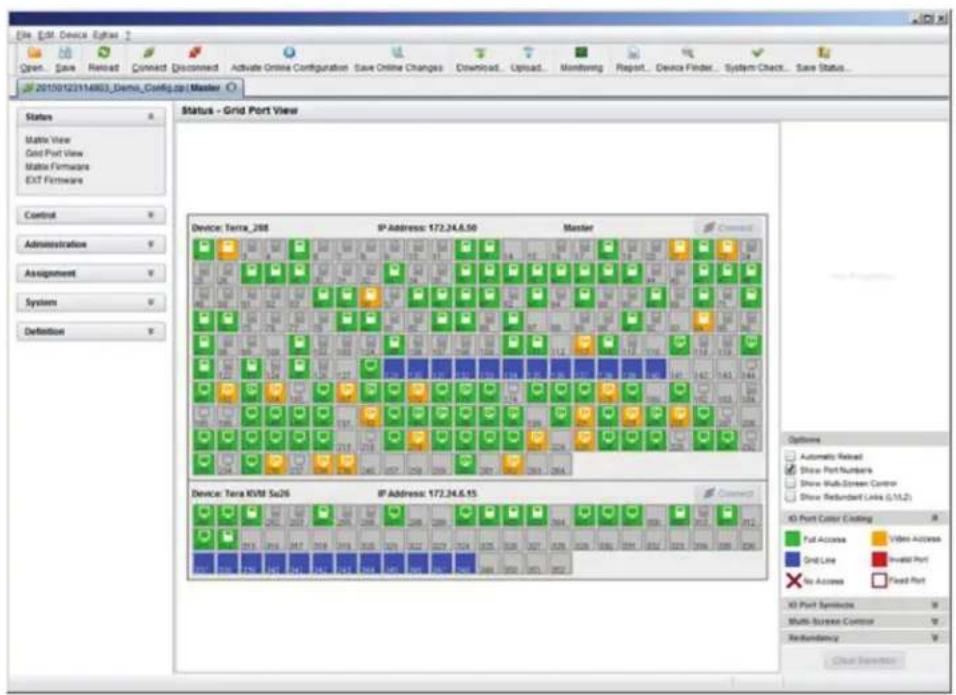956x695 pixels.
Task: Click the 'IP Address: 172.24.6.15' text
Action: pos(427,493)
